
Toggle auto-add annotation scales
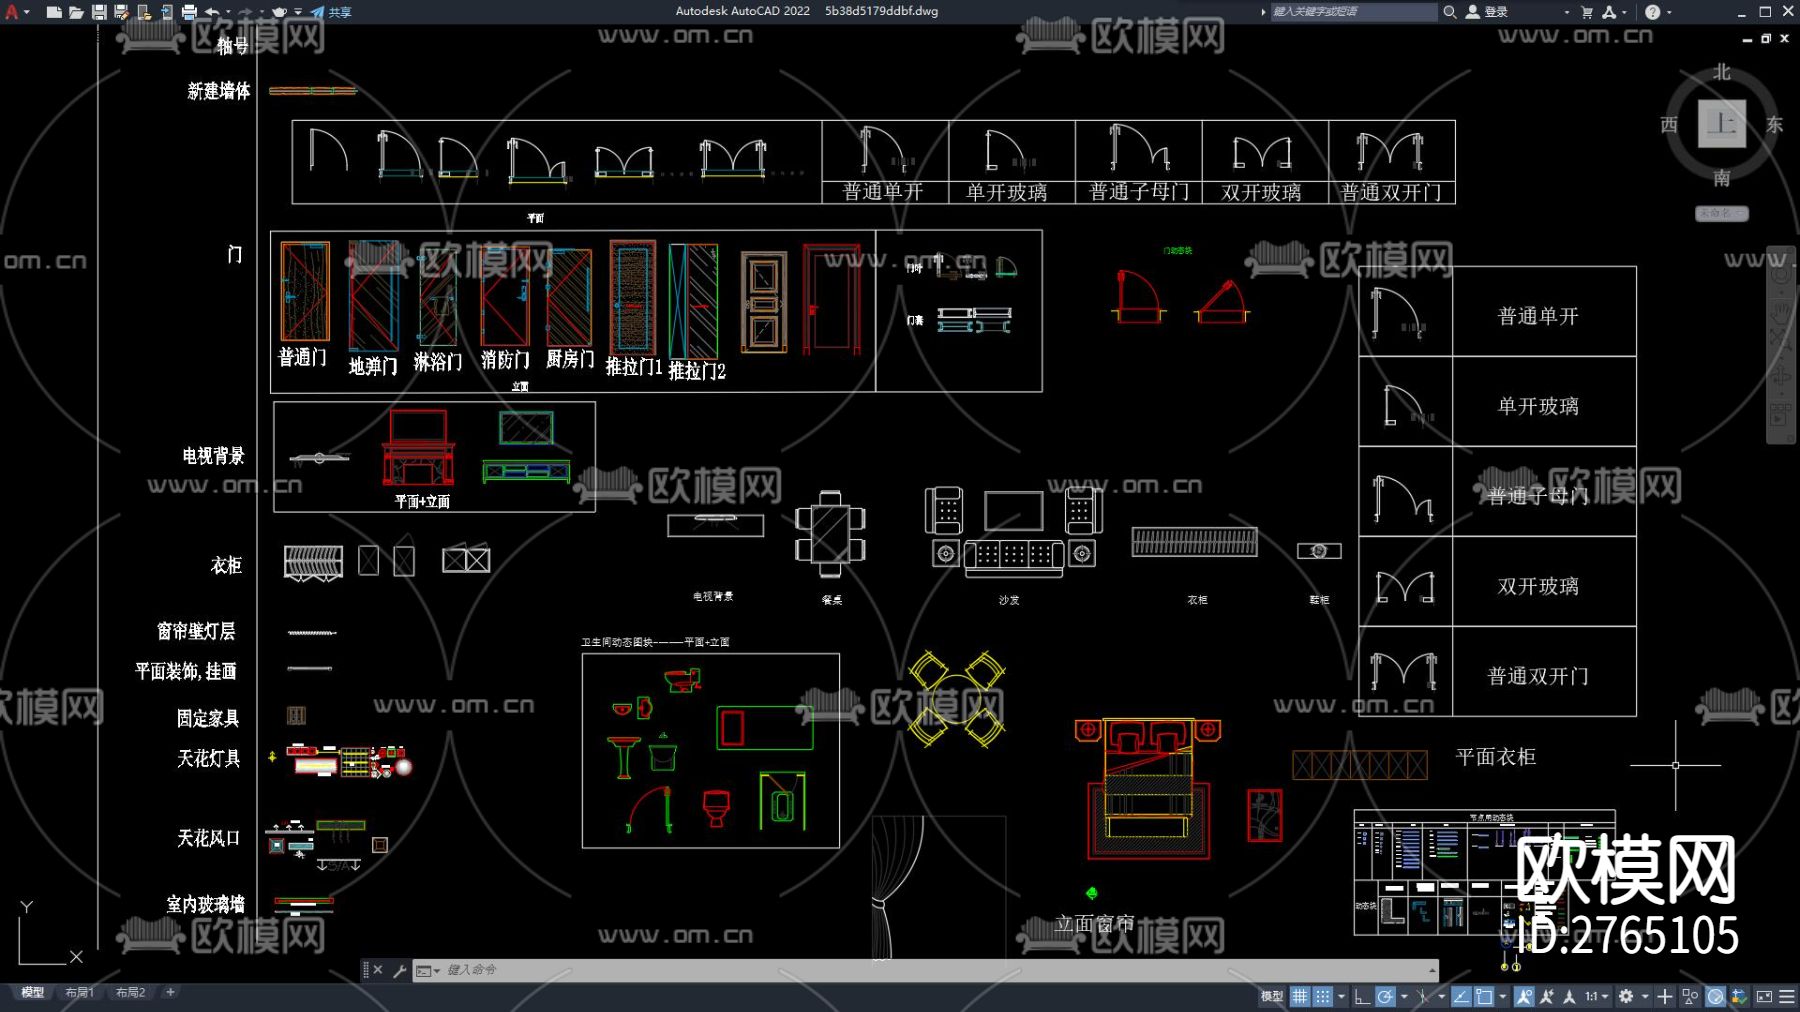coord(1547,996)
